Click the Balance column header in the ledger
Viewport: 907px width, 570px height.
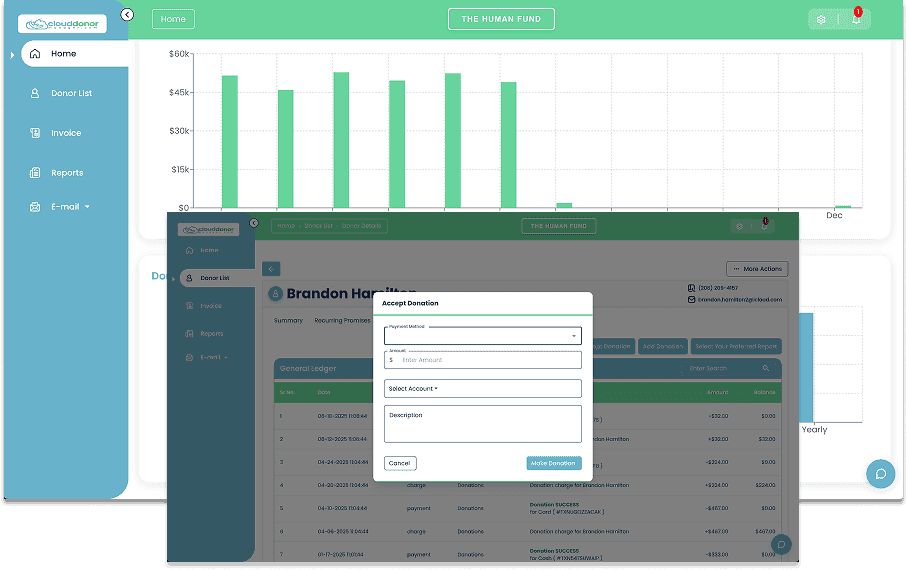coord(764,392)
